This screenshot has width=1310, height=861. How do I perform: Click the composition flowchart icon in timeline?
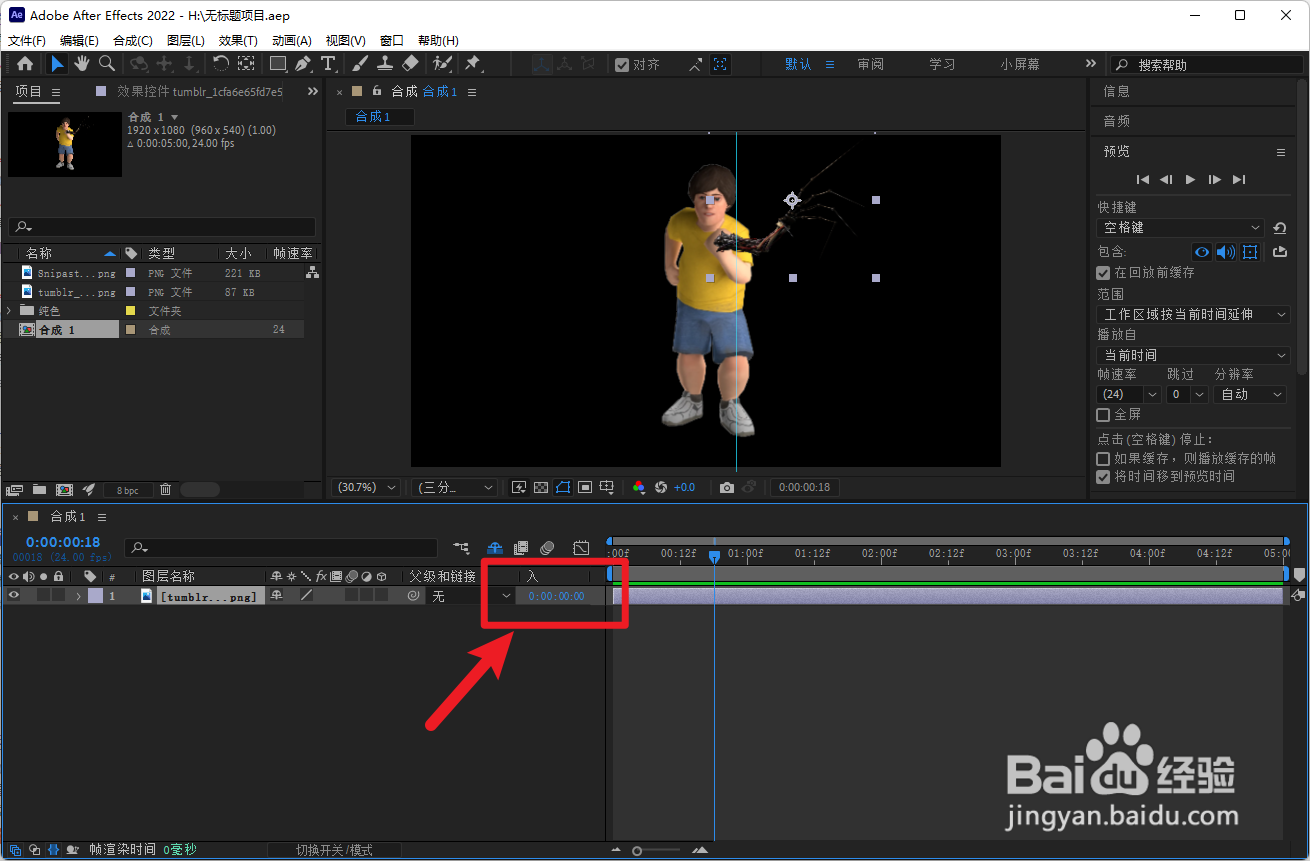(x=461, y=548)
